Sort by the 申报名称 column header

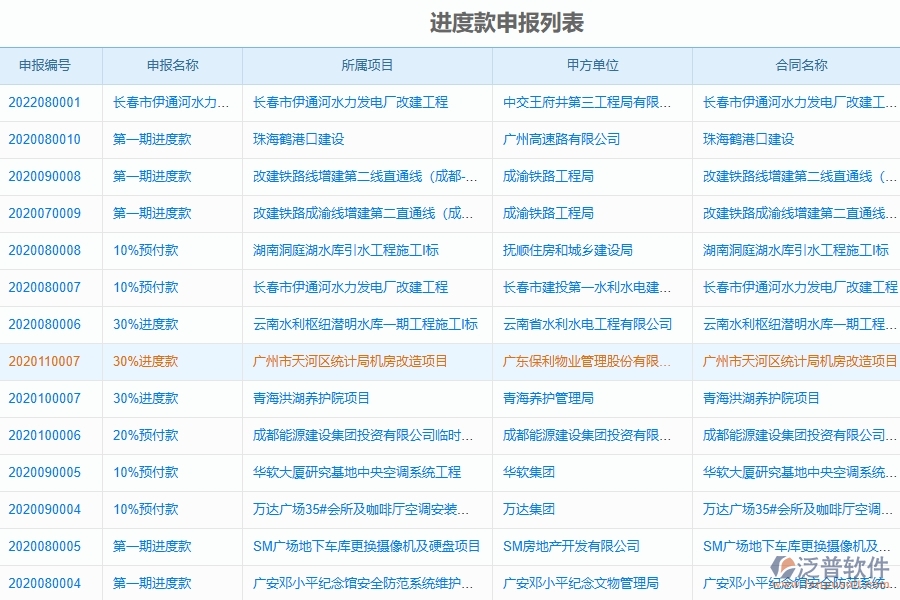click(x=172, y=65)
